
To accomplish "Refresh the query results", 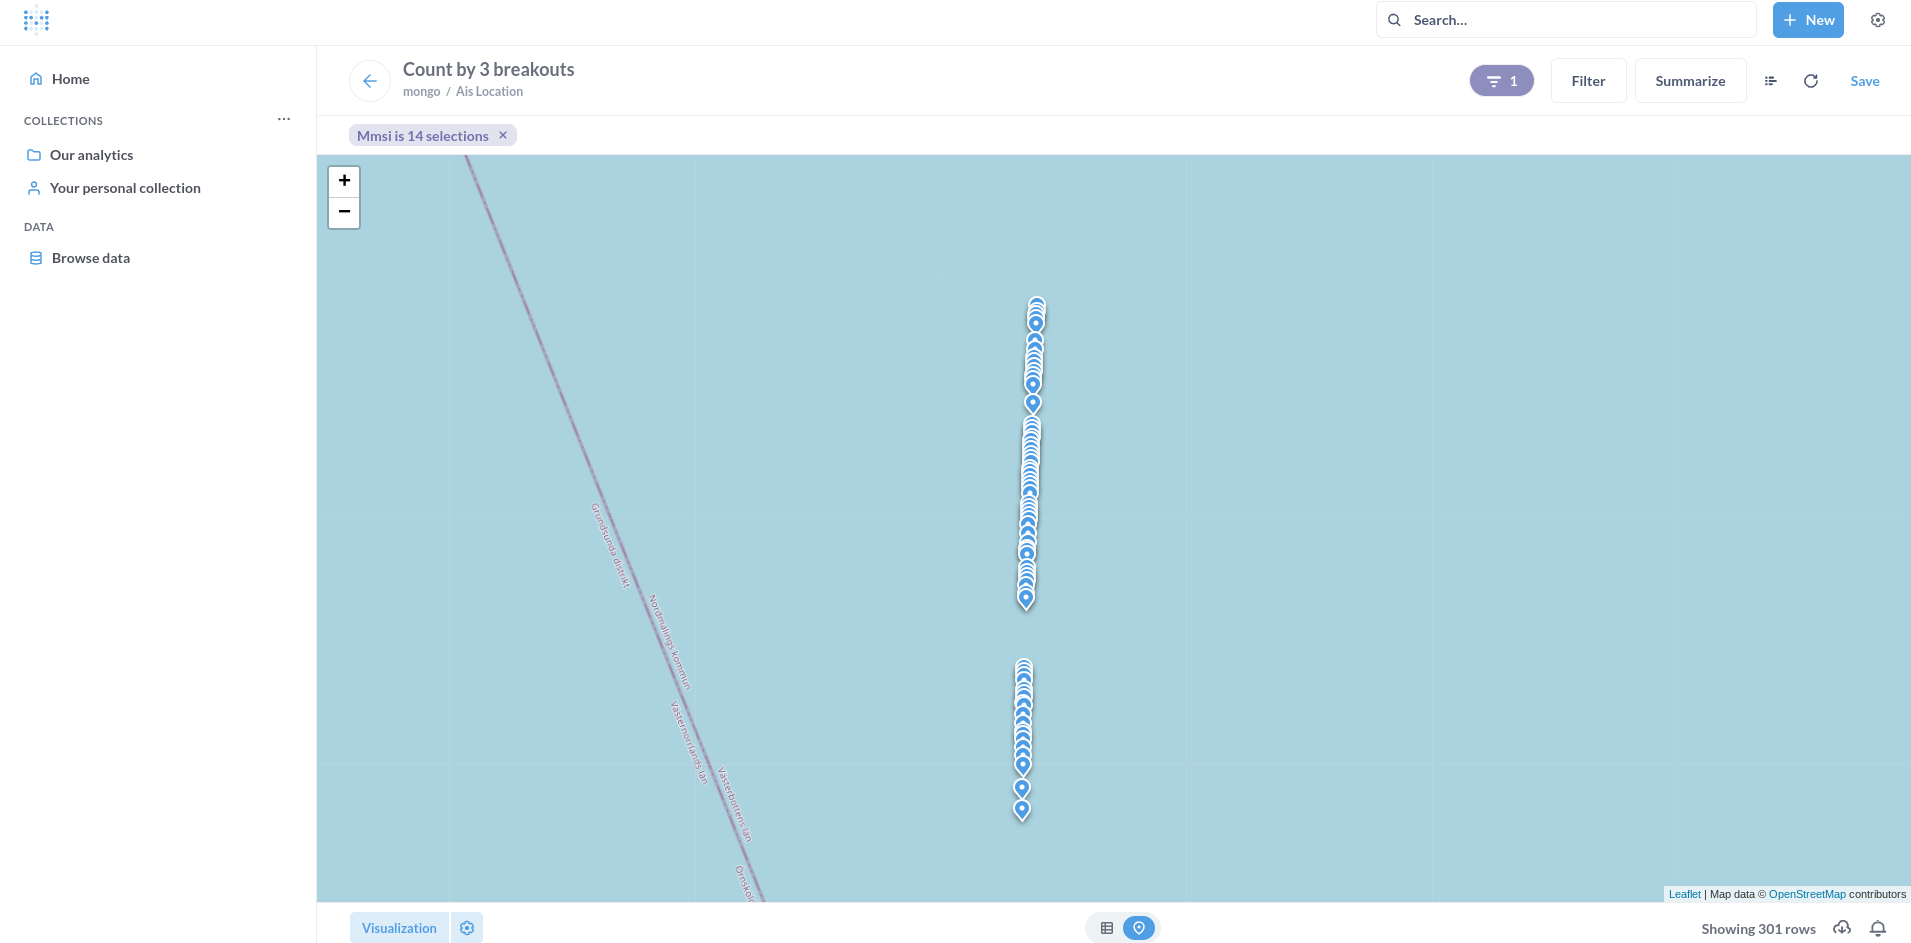I will coord(1810,81).
